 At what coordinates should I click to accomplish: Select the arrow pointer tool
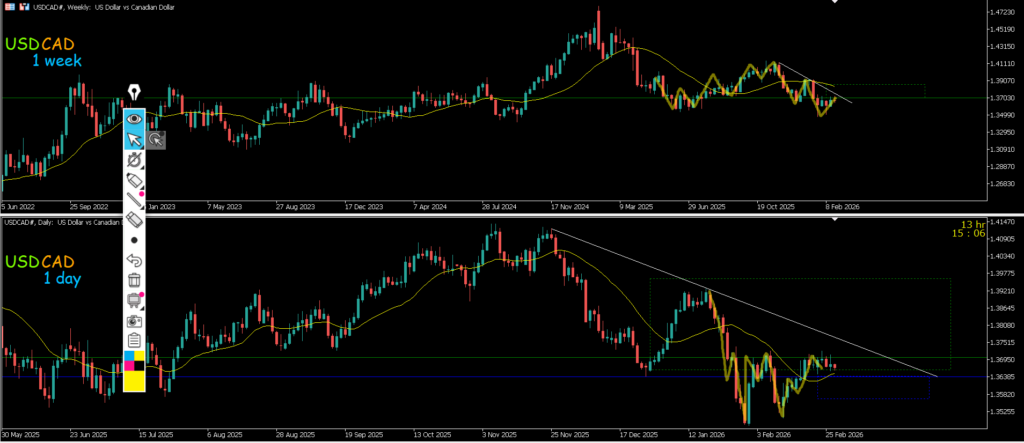coord(134,139)
